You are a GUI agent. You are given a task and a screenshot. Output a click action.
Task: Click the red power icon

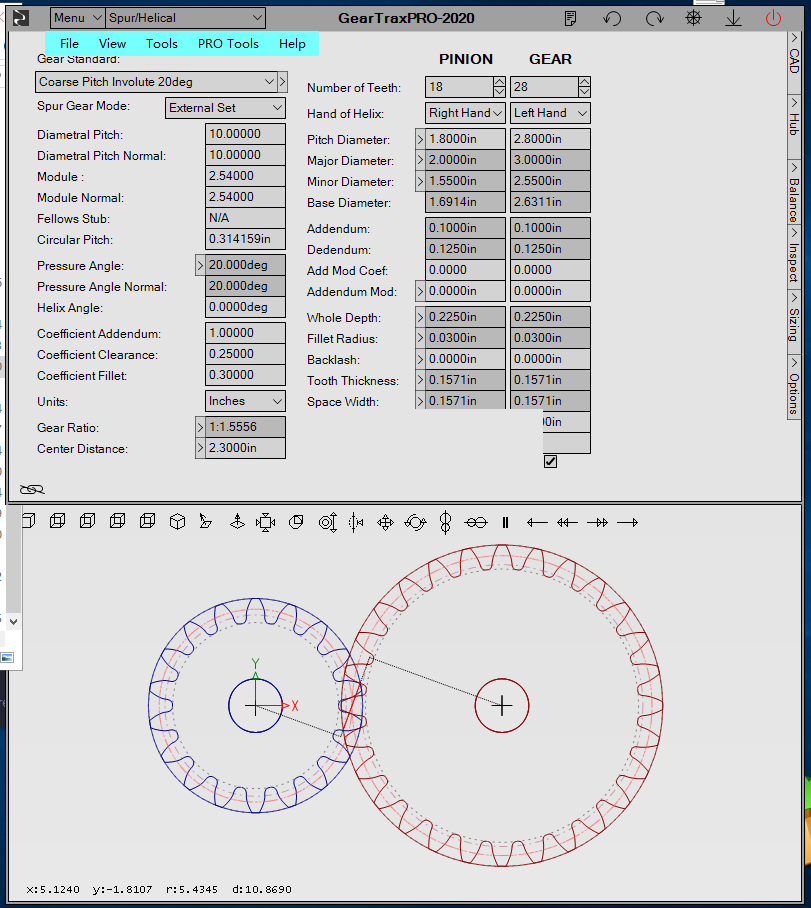[x=773, y=18]
